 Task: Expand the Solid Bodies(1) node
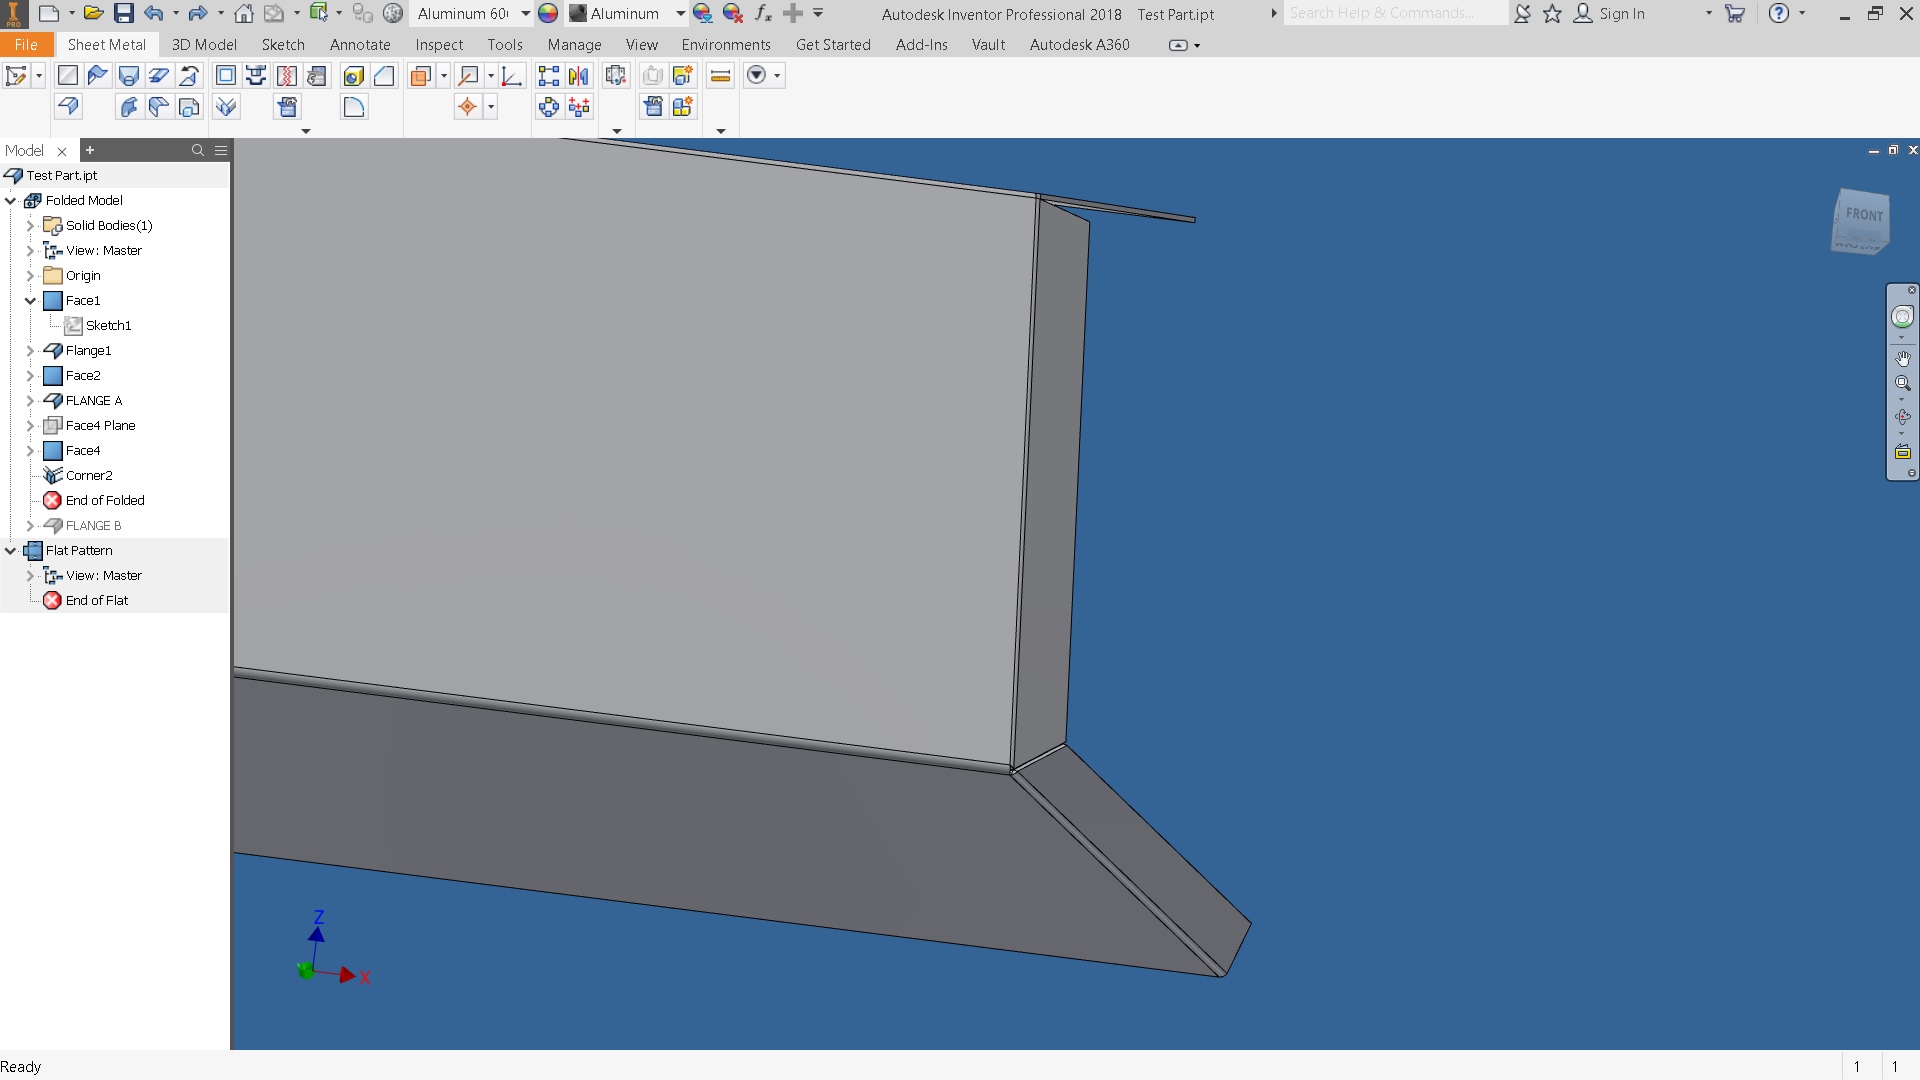[30, 225]
